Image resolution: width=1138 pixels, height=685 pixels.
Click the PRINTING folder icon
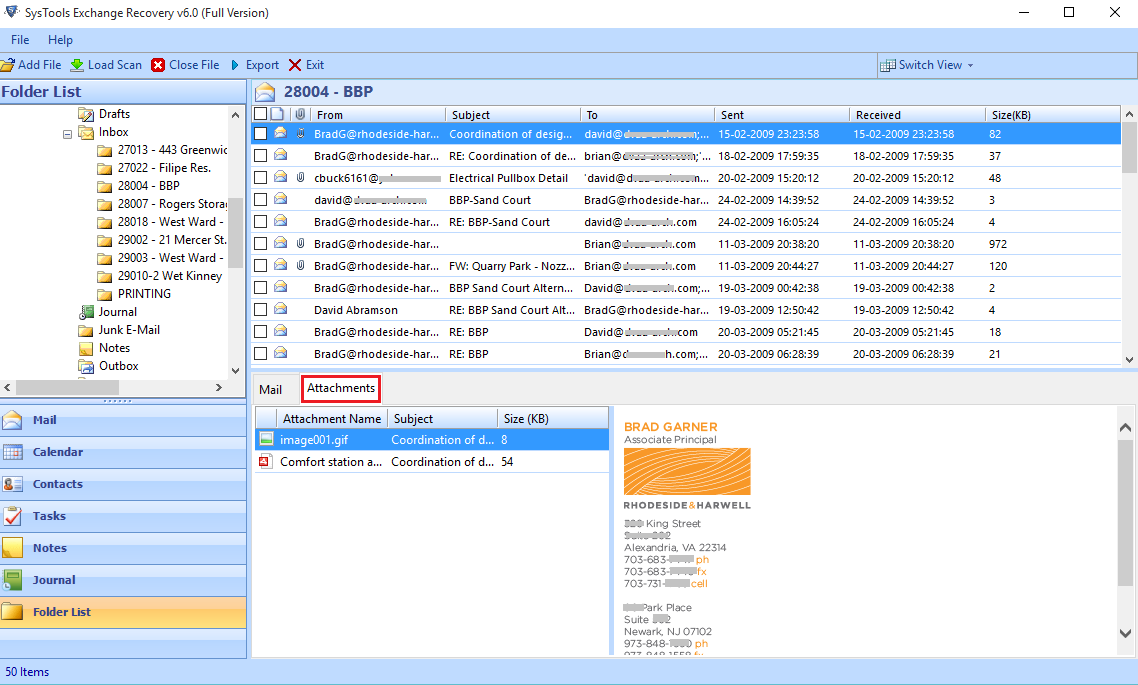tap(105, 294)
